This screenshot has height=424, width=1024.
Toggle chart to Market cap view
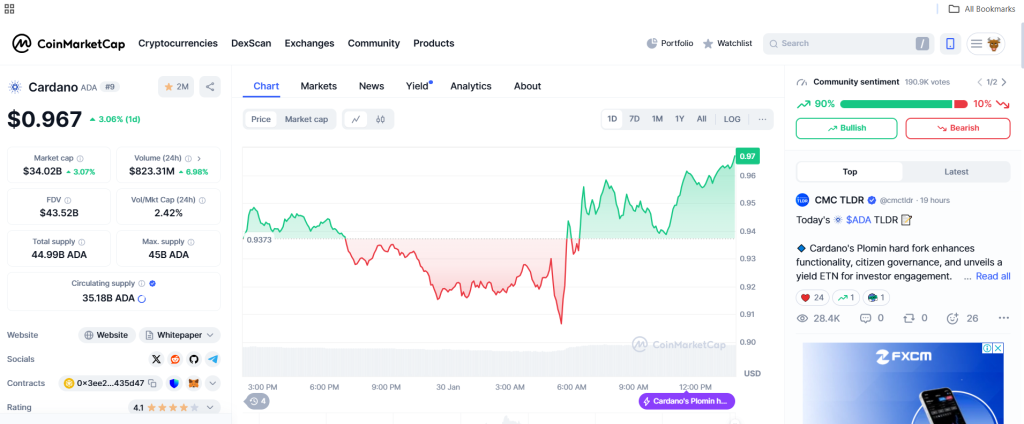click(306, 120)
